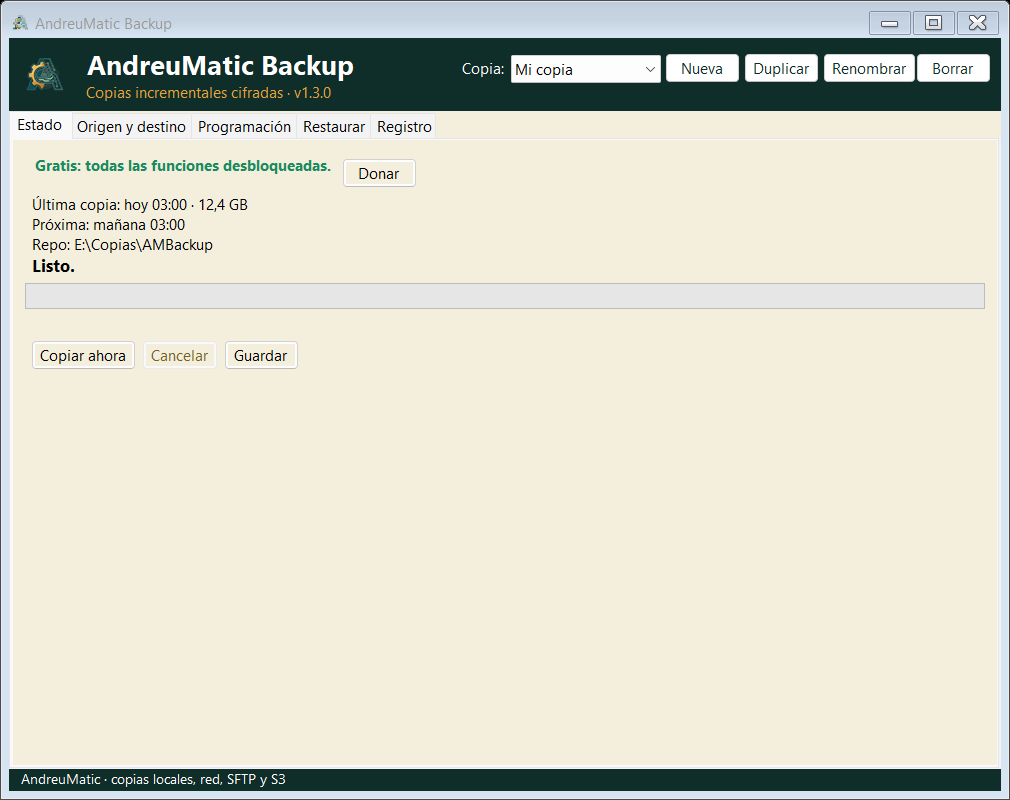Viewport: 1010px width, 800px height.
Task: Minimize the AndreuMatic Backup window
Action: [890, 23]
